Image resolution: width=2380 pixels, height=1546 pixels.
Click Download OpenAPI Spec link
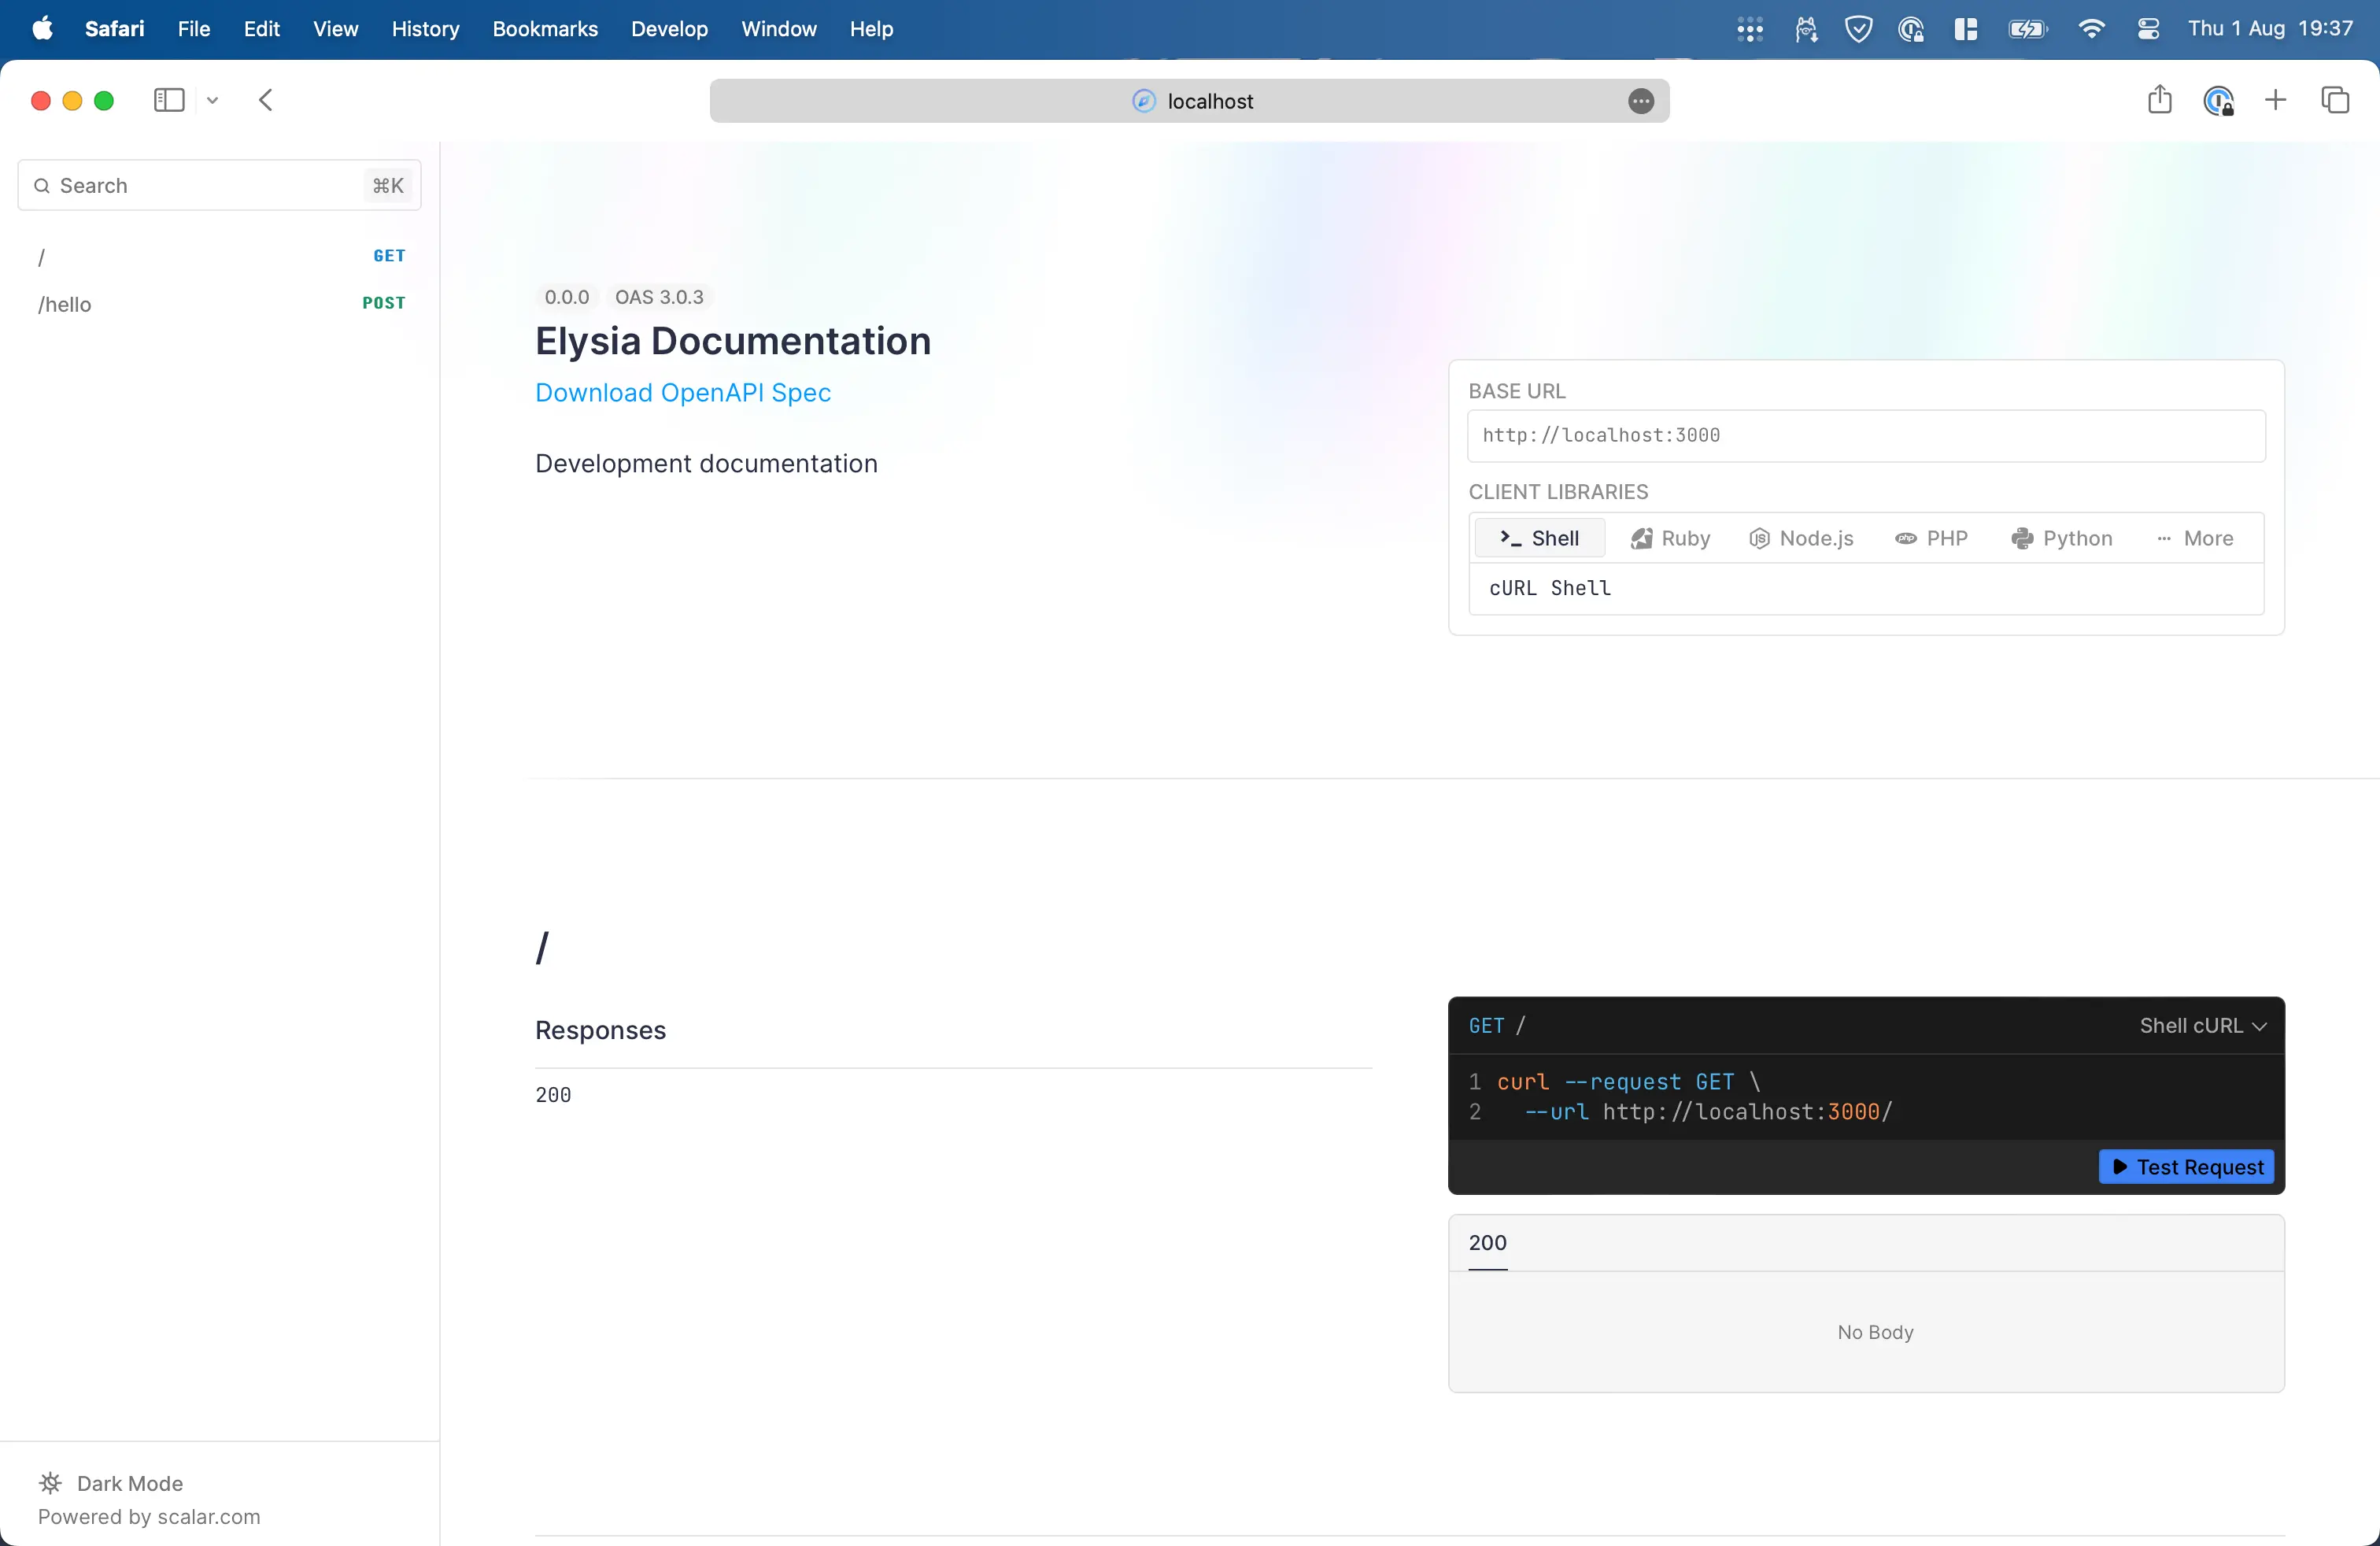click(x=683, y=393)
